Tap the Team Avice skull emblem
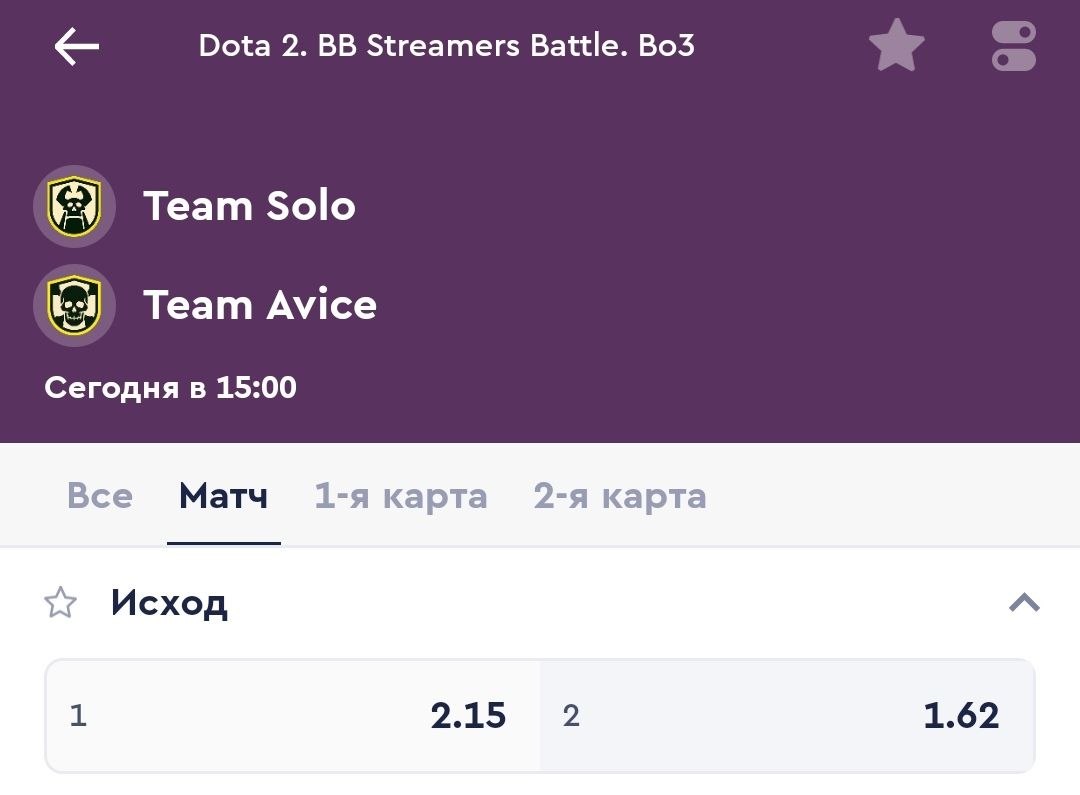Screen dimensions: 1080x795 click(x=74, y=305)
